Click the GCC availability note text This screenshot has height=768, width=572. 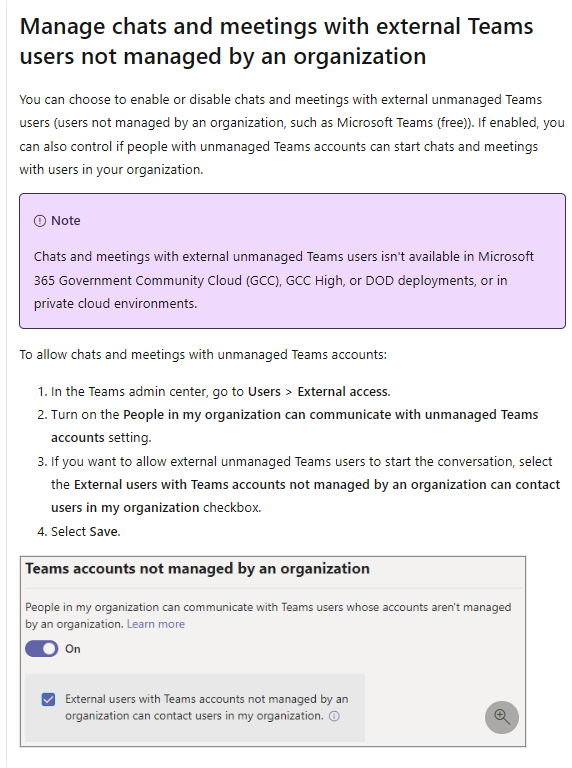284,280
